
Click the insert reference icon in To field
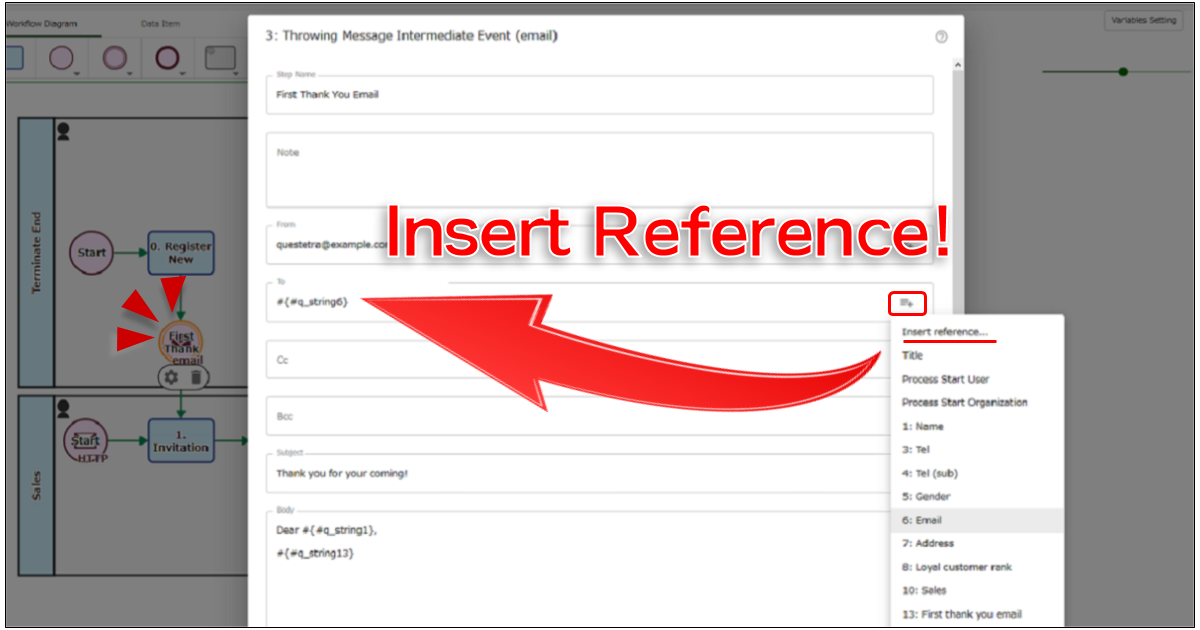(x=907, y=302)
